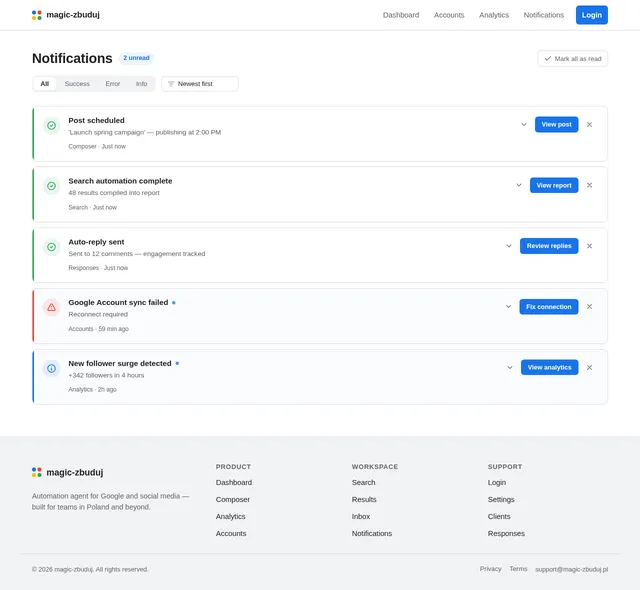Dismiss the New follower surge notification
This screenshot has width=640, height=590.
tap(589, 368)
